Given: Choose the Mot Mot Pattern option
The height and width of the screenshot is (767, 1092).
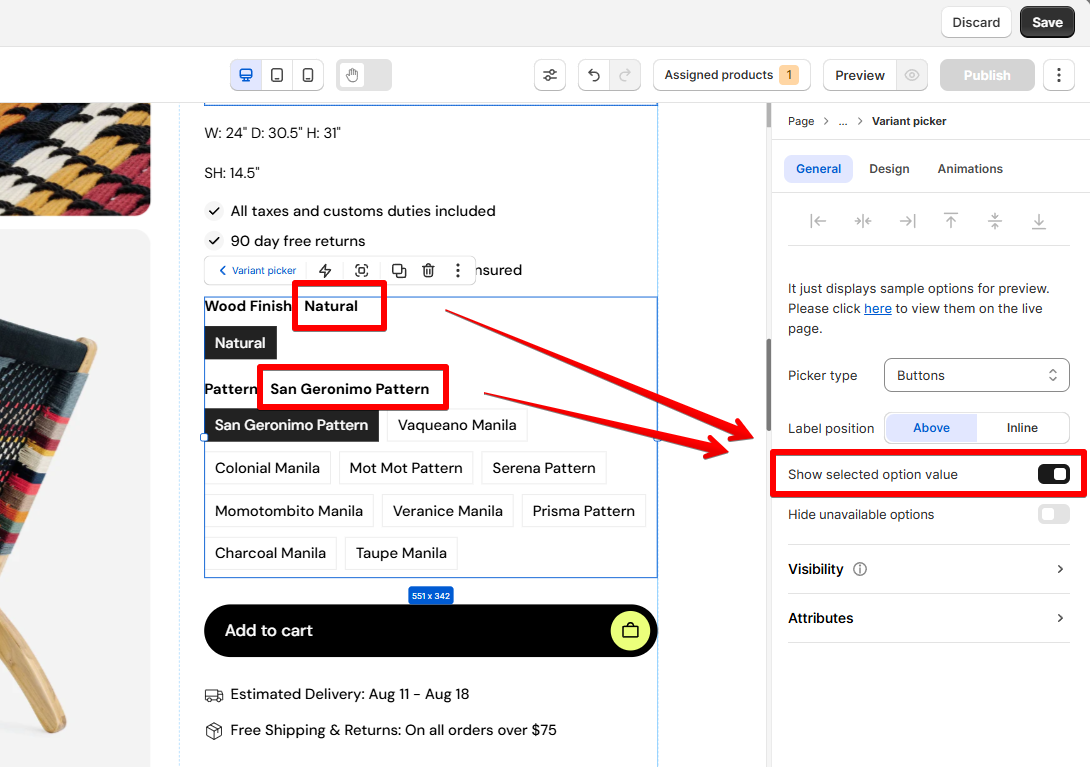Looking at the screenshot, I should coord(406,468).
